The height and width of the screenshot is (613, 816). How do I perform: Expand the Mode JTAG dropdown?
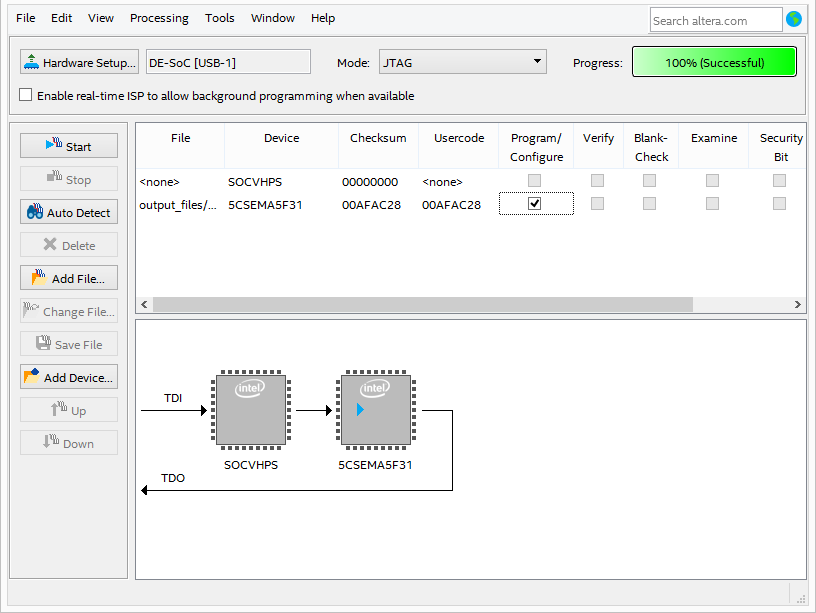tap(463, 62)
